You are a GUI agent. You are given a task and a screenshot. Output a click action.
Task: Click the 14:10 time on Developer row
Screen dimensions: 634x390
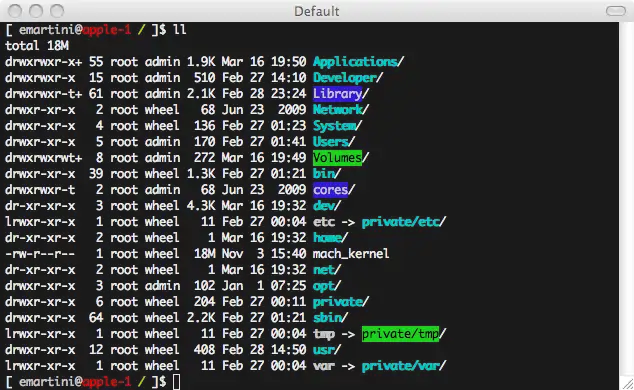[x=288, y=78]
